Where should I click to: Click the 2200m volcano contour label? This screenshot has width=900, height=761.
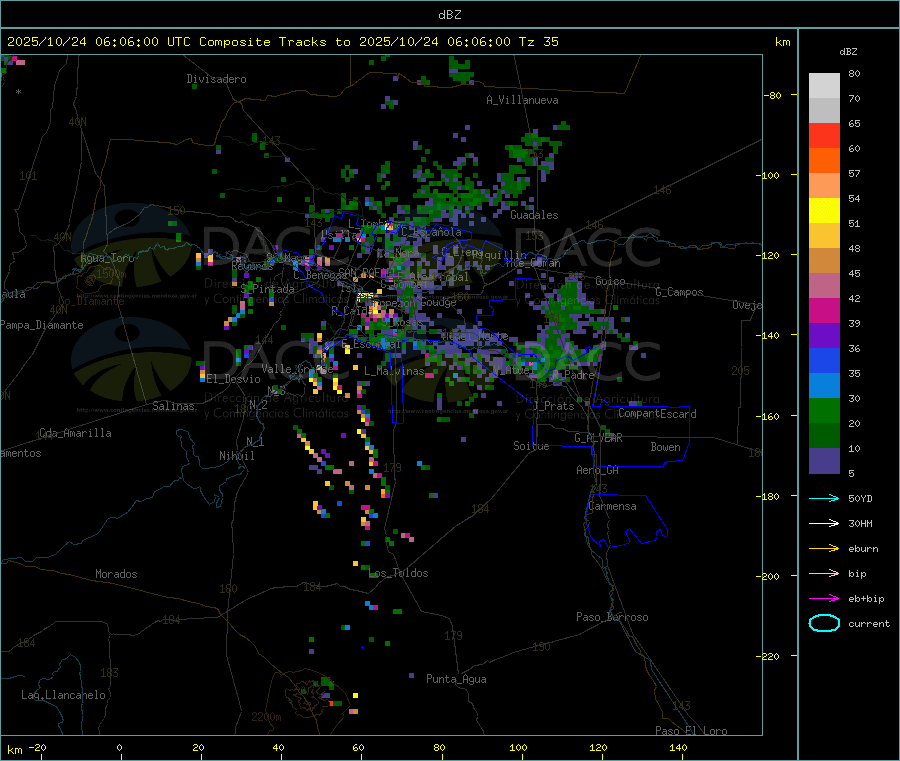tap(266, 717)
